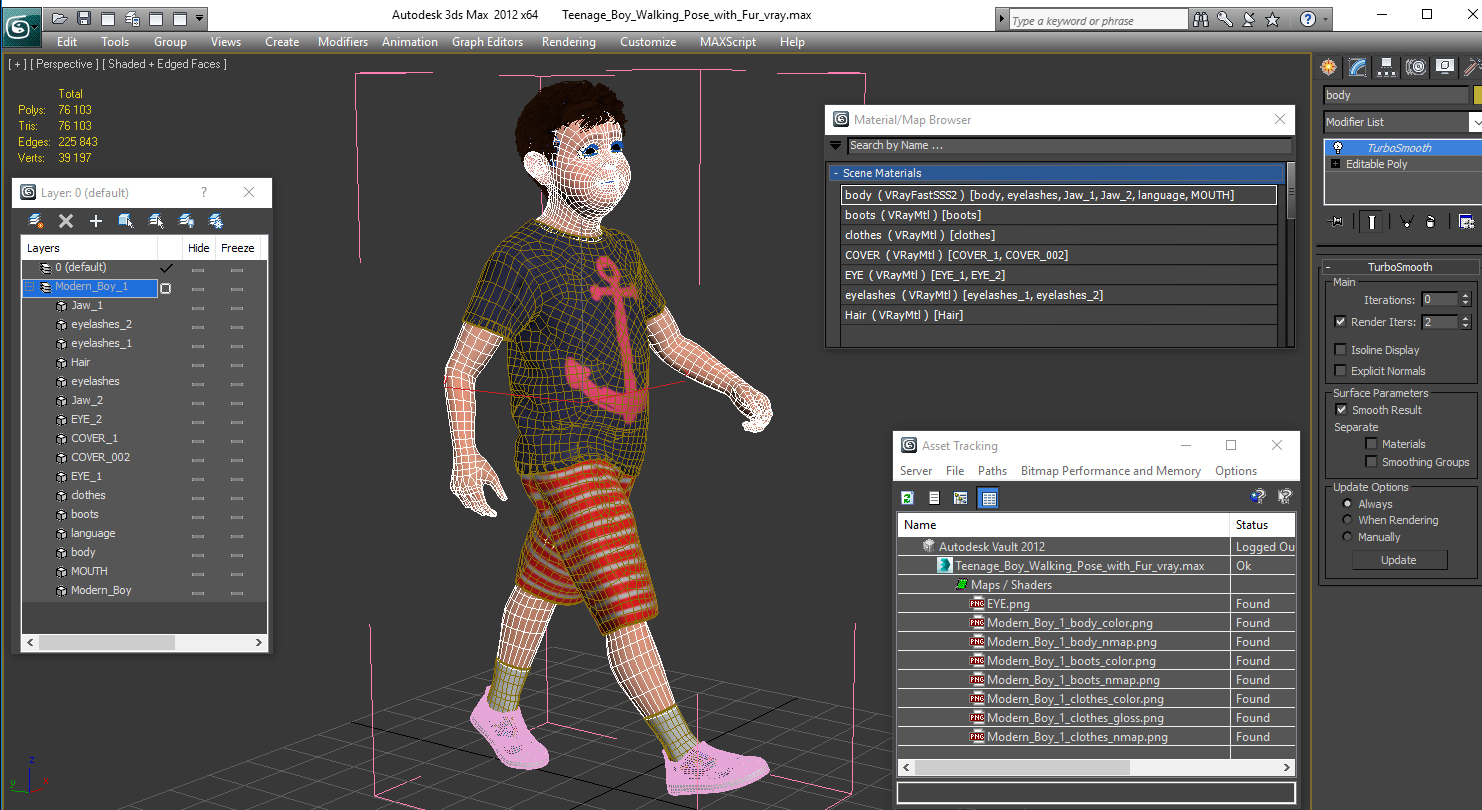
Task: Increment the Iterations spinner
Action: [x=1465, y=296]
